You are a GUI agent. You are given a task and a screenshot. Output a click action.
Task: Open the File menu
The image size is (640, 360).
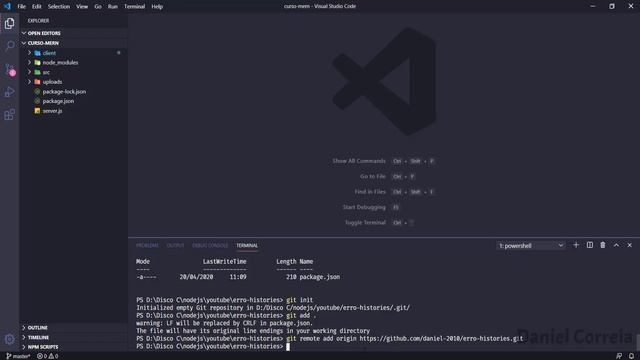click(22, 7)
